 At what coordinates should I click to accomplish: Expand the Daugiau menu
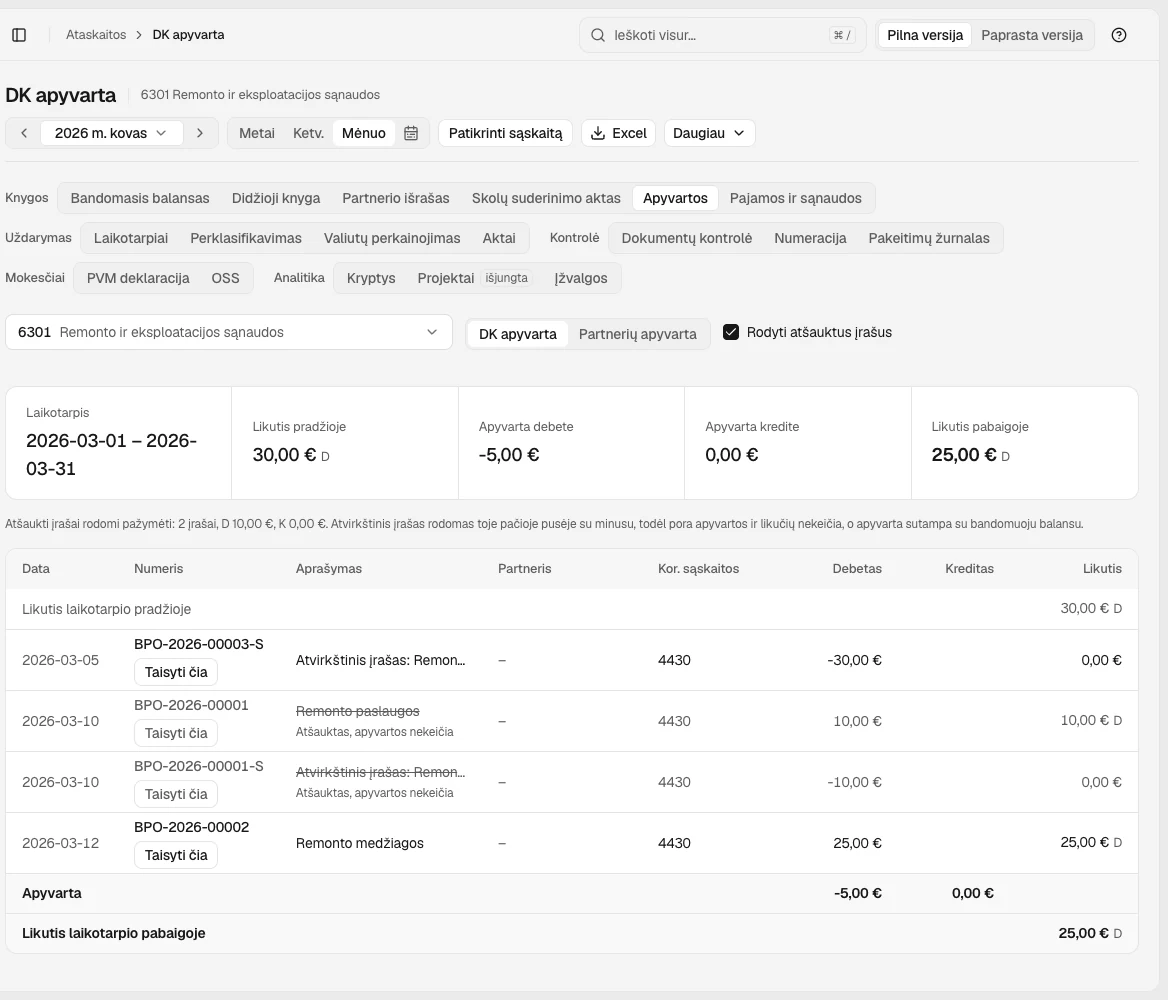click(709, 133)
